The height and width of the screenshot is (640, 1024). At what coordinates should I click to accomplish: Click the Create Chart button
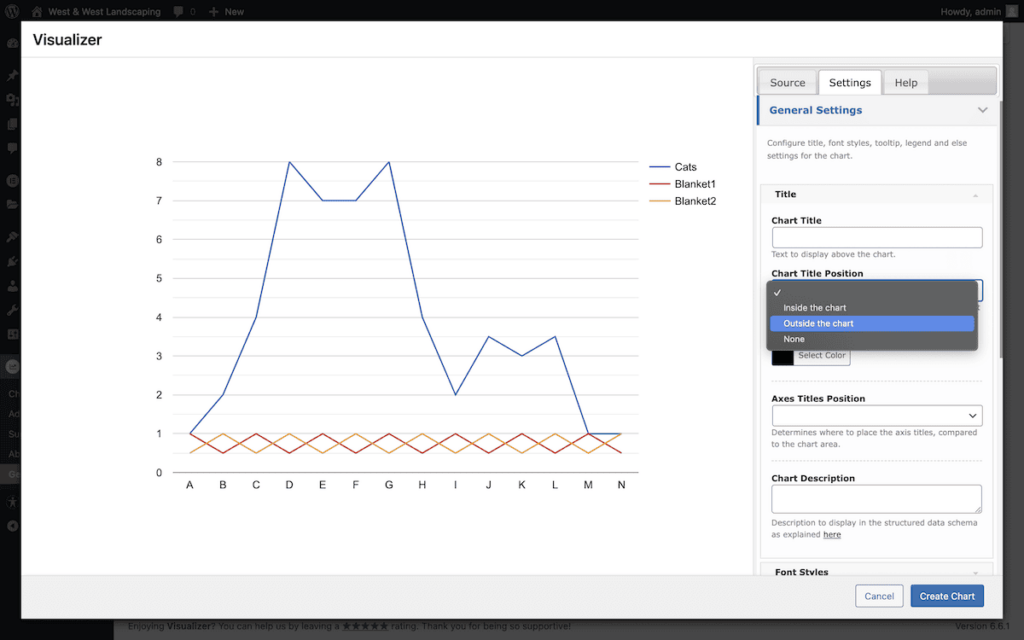946,595
